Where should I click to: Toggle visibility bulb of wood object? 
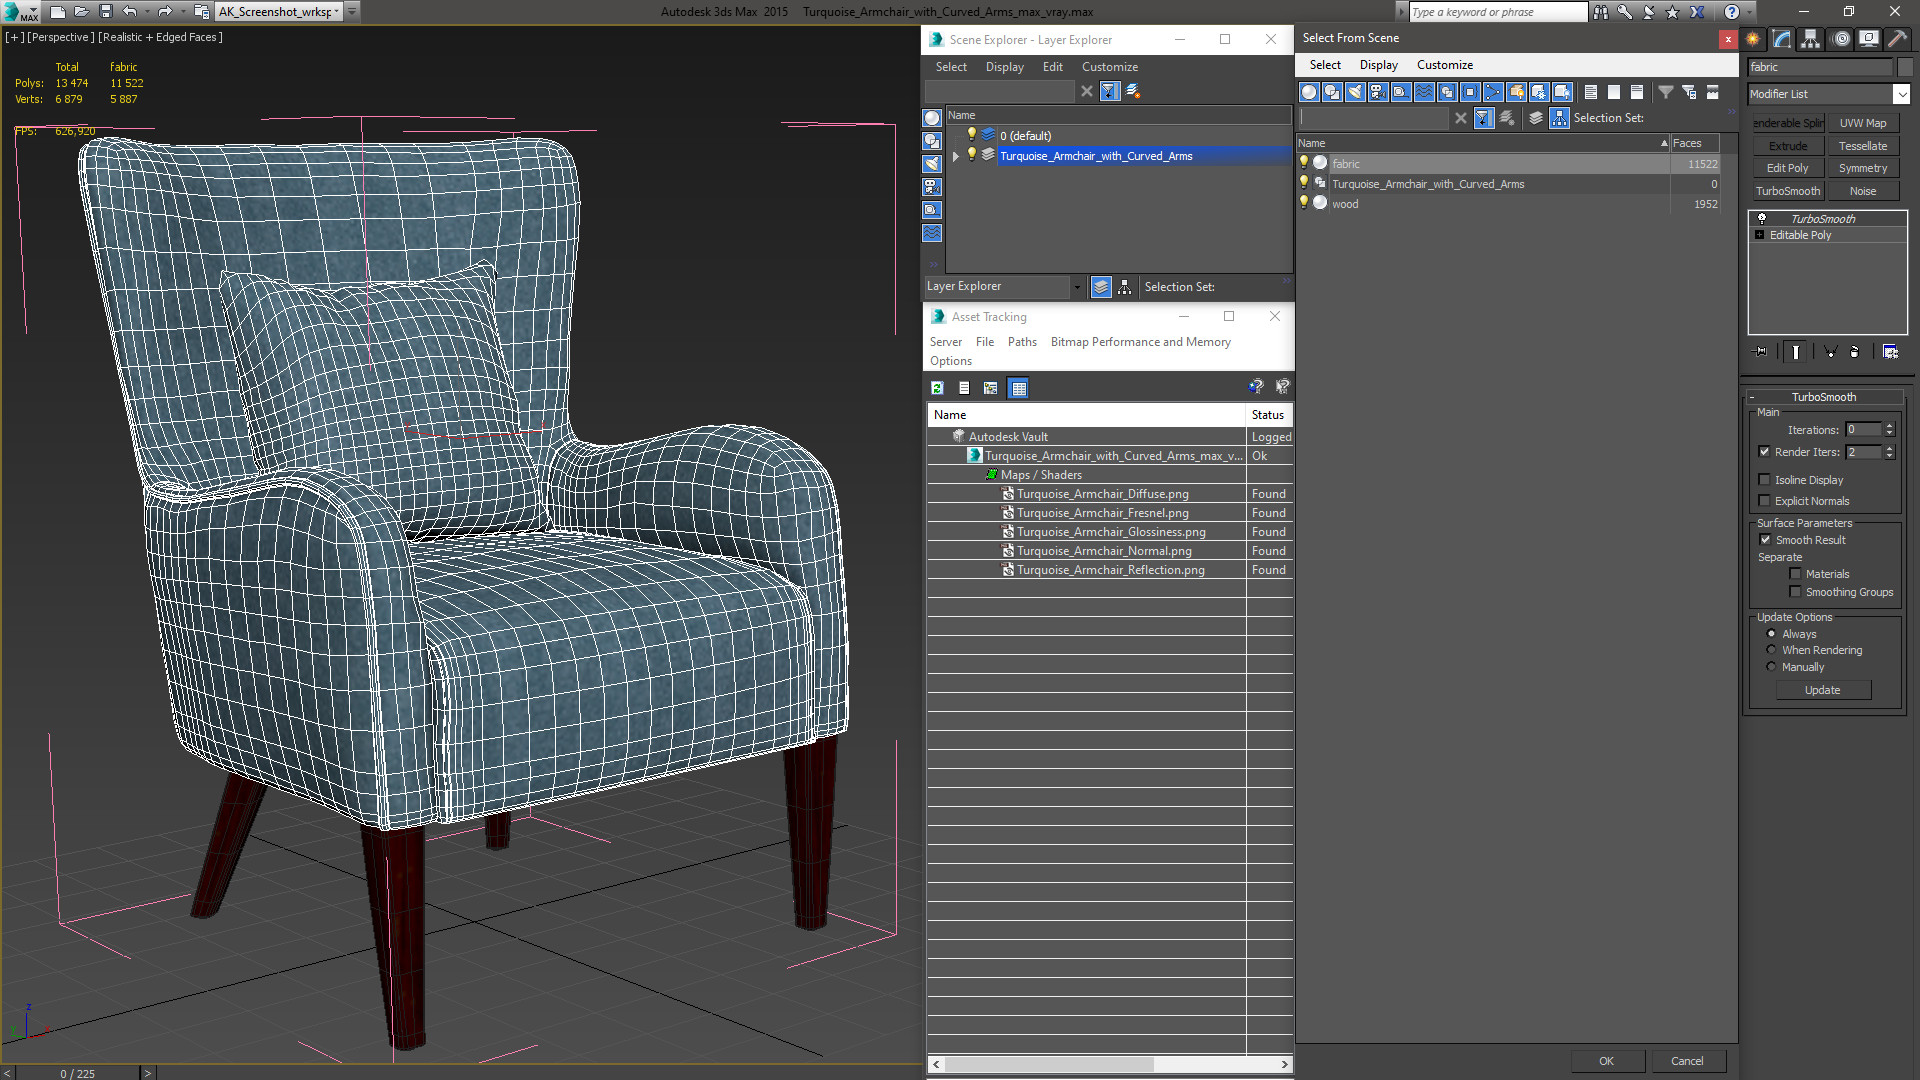point(1304,202)
